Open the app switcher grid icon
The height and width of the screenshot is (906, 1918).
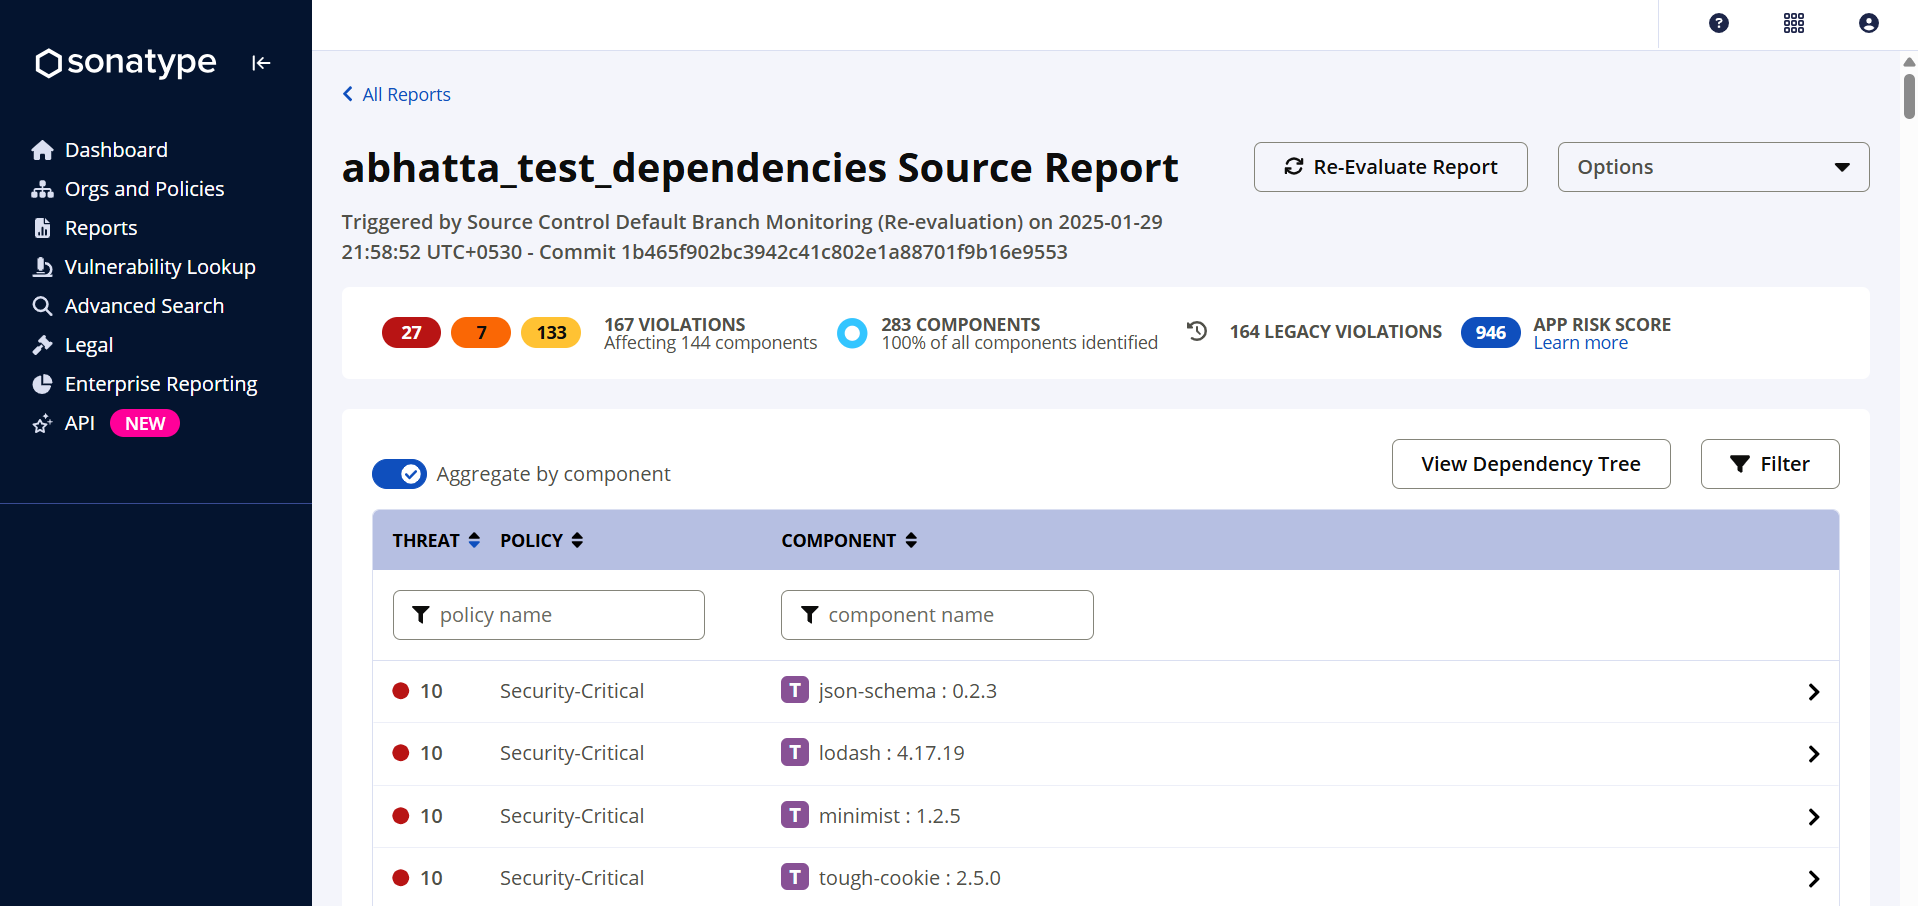(x=1794, y=23)
